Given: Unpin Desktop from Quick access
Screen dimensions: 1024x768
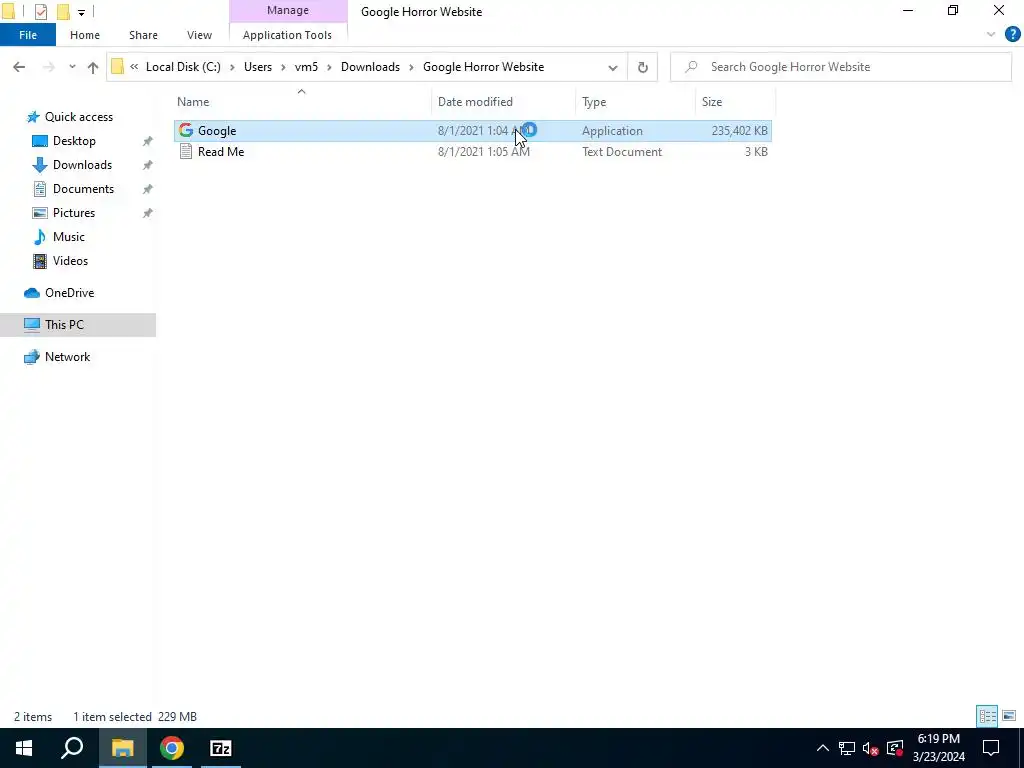Looking at the screenshot, I should coord(148,141).
